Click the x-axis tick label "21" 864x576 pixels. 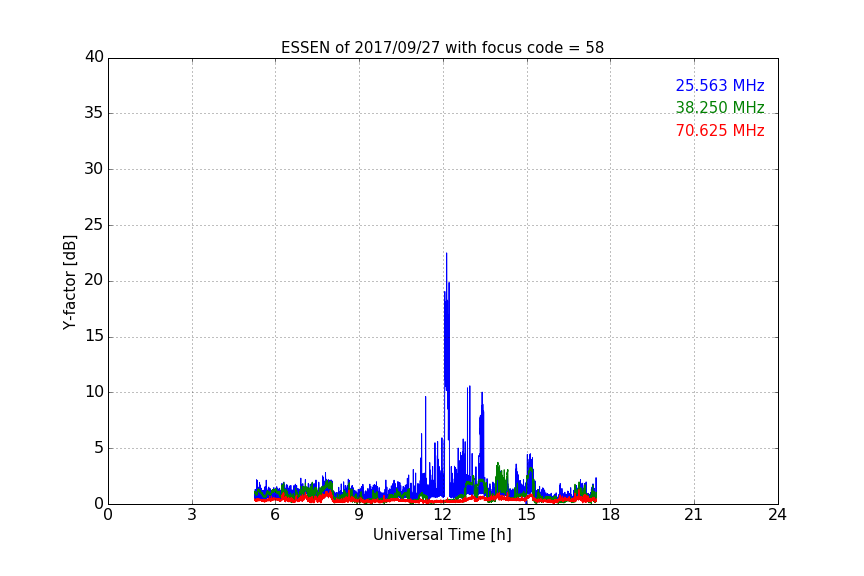click(x=694, y=515)
